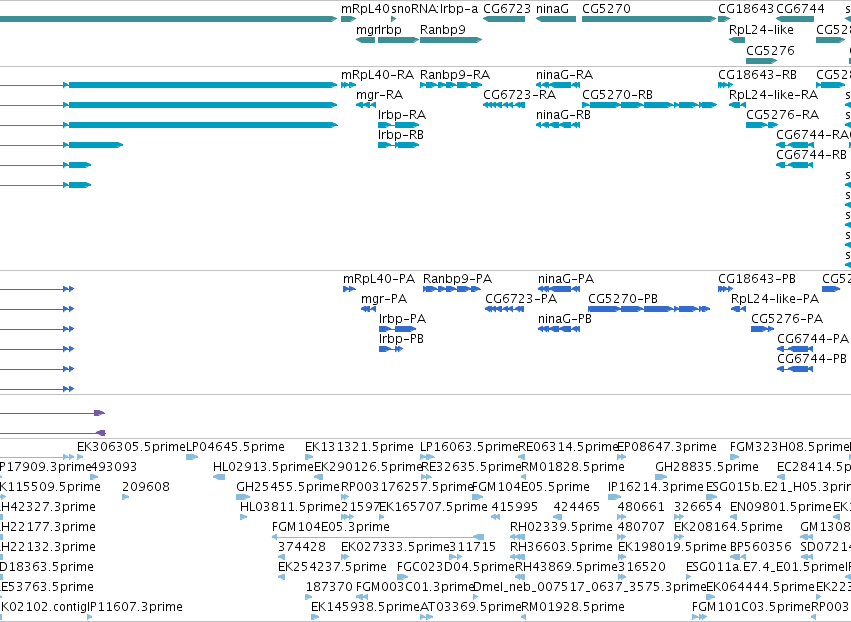851x622 pixels.
Task: Click the HL02913.5prime EST label
Action: tap(263, 467)
